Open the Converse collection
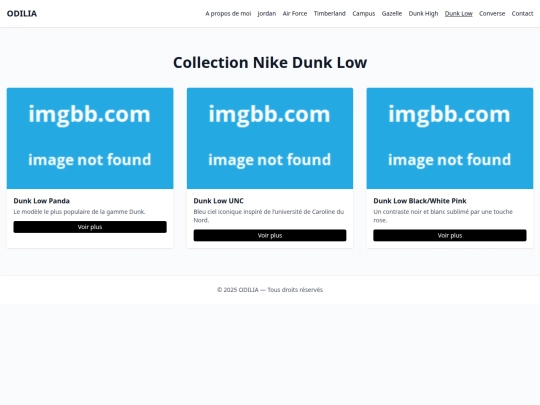 [492, 13]
